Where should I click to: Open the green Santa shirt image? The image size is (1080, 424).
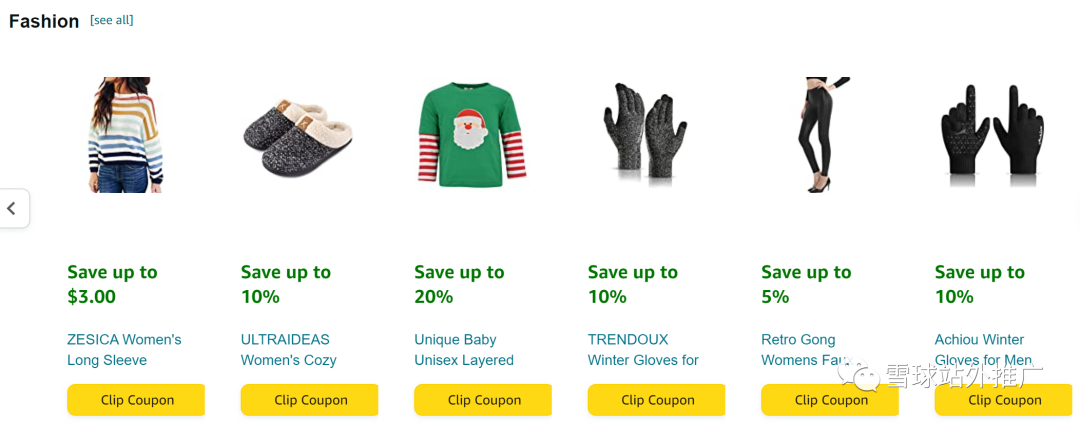tap(472, 133)
